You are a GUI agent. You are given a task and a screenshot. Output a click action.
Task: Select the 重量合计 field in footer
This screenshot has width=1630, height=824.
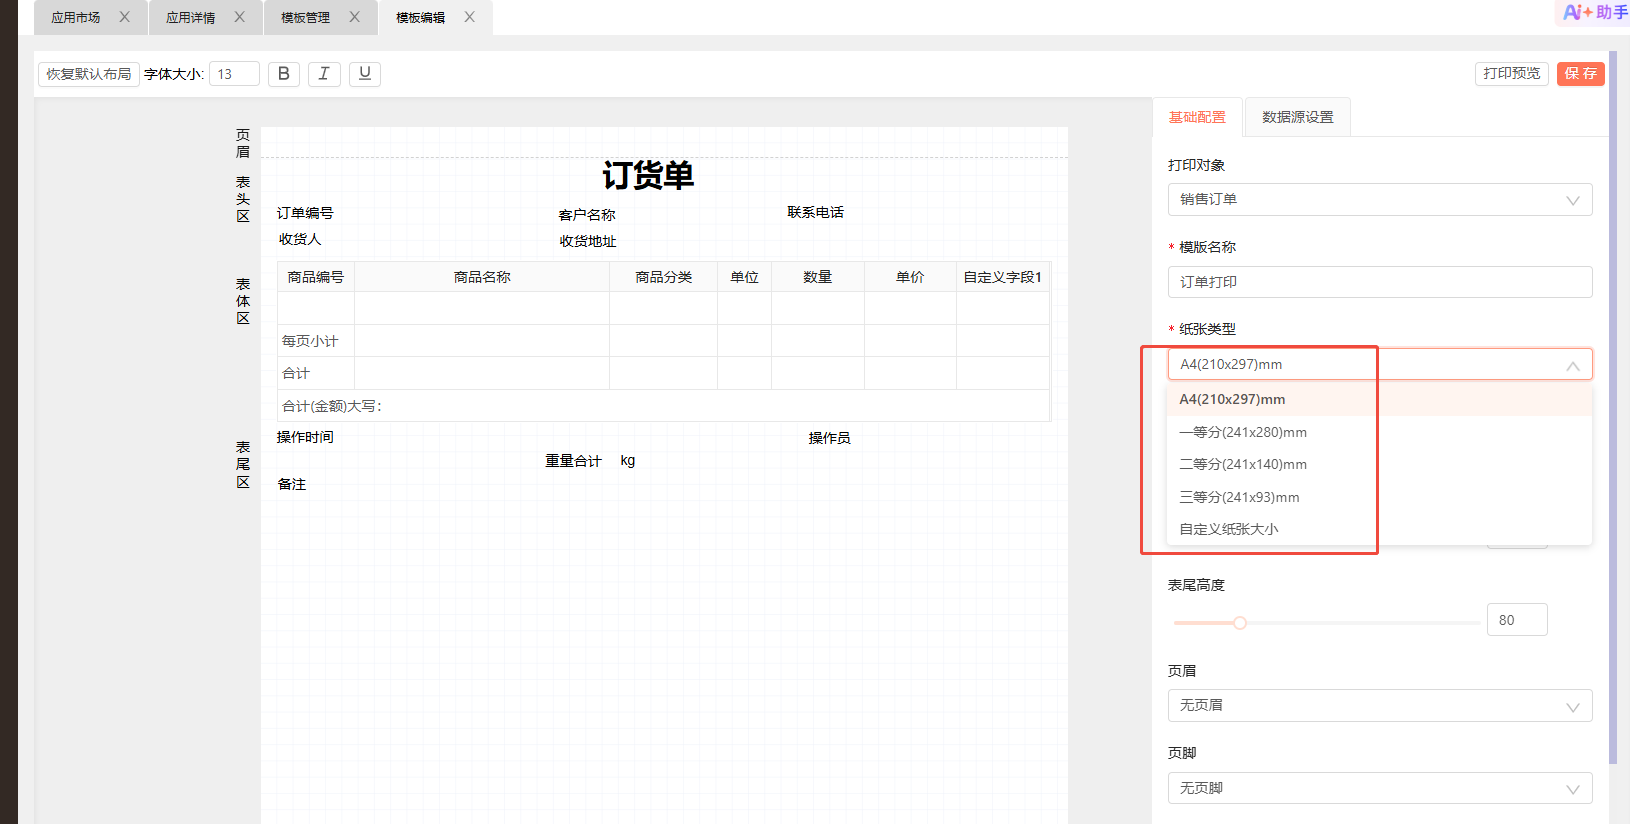[573, 461]
